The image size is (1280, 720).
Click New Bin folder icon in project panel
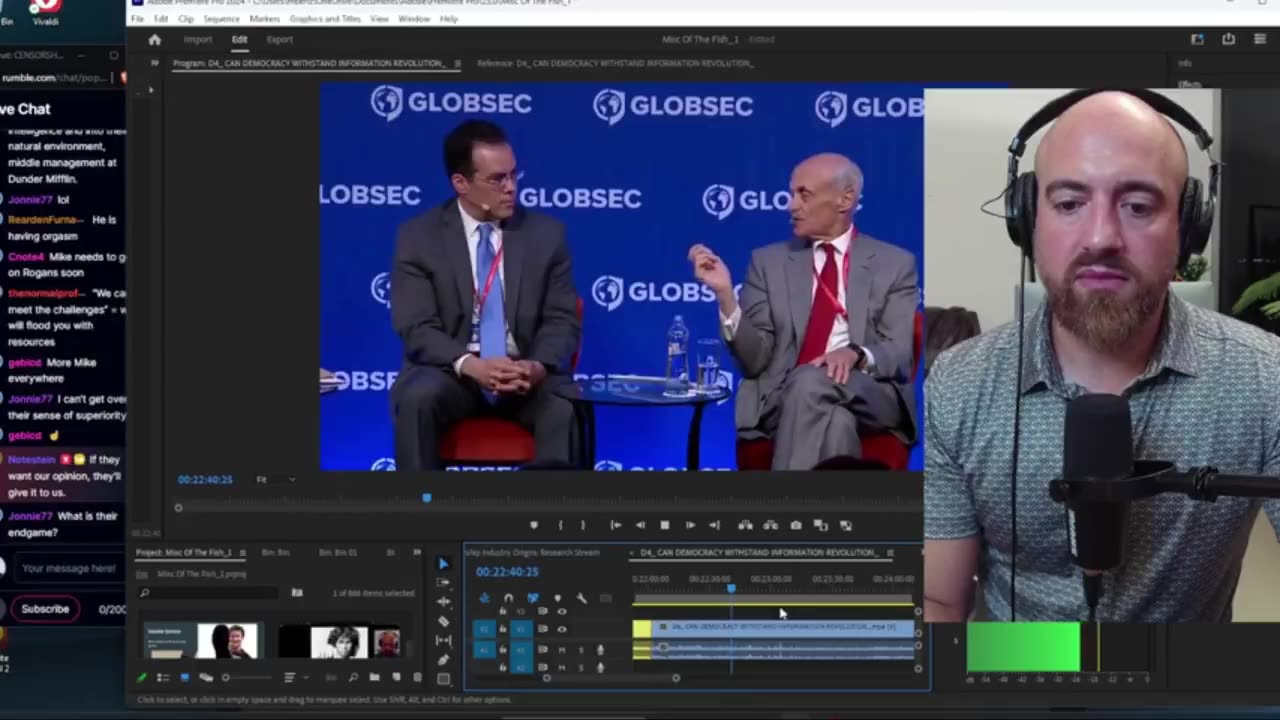[x=374, y=677]
